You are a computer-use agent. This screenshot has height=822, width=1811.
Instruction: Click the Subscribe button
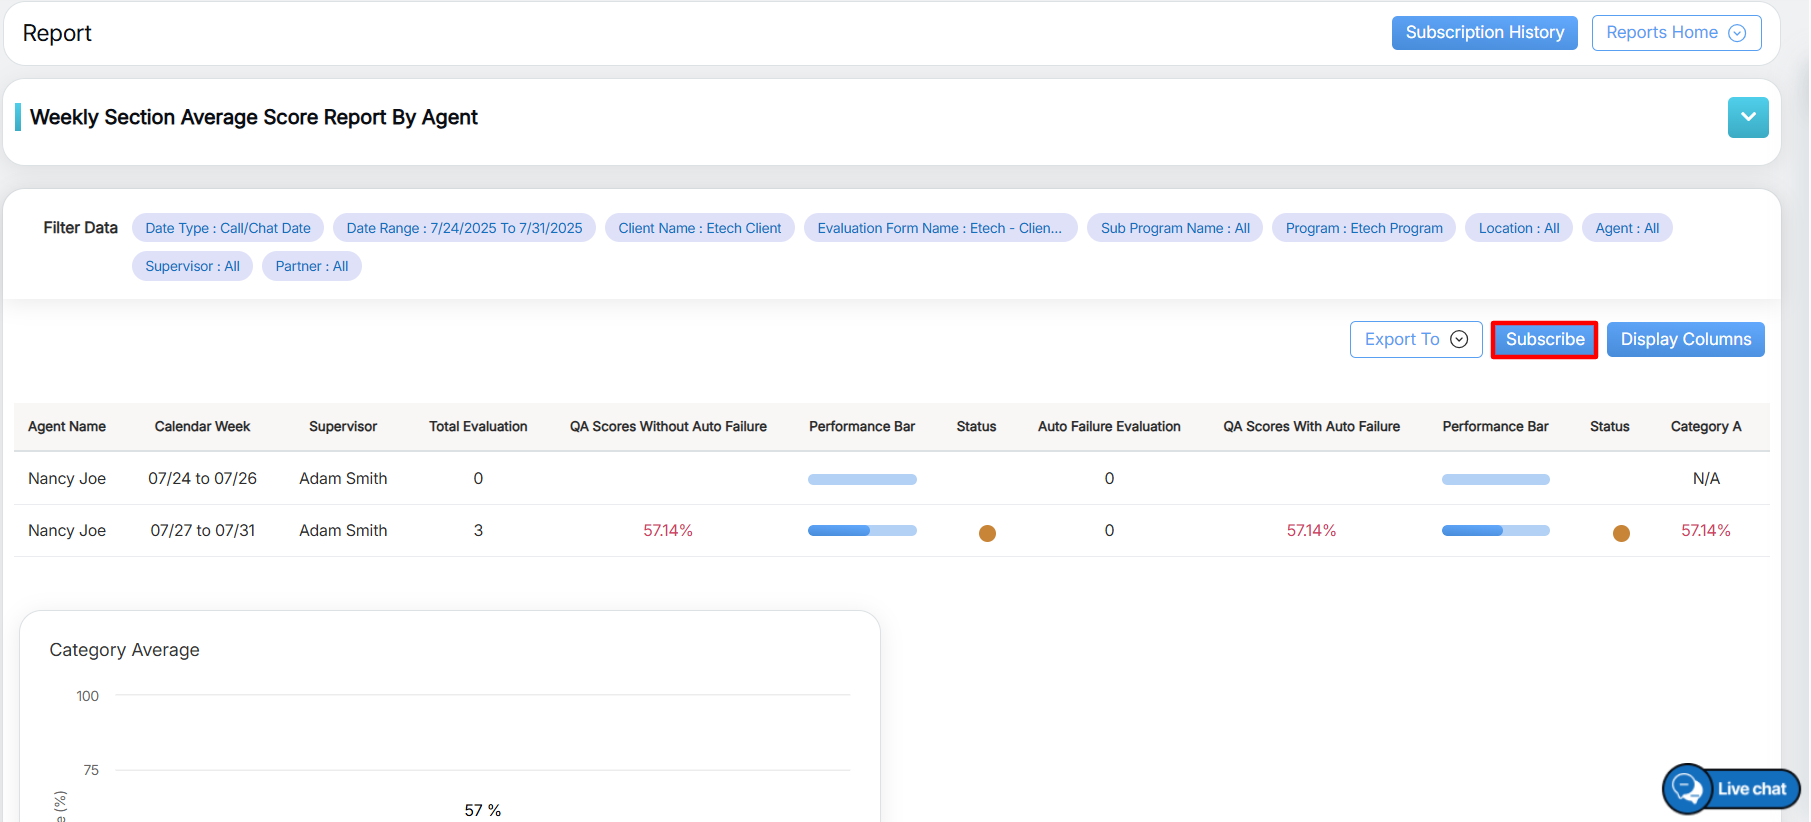pos(1544,339)
